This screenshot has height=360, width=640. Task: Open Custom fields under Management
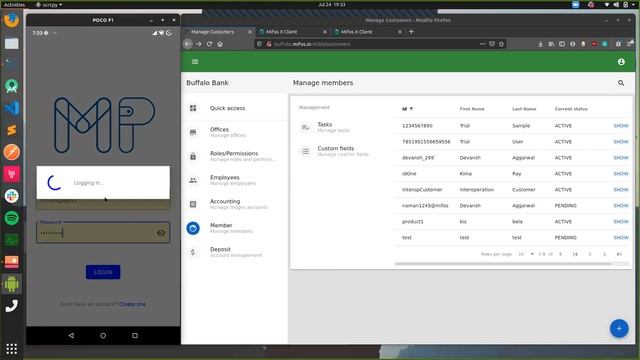click(x=341, y=151)
